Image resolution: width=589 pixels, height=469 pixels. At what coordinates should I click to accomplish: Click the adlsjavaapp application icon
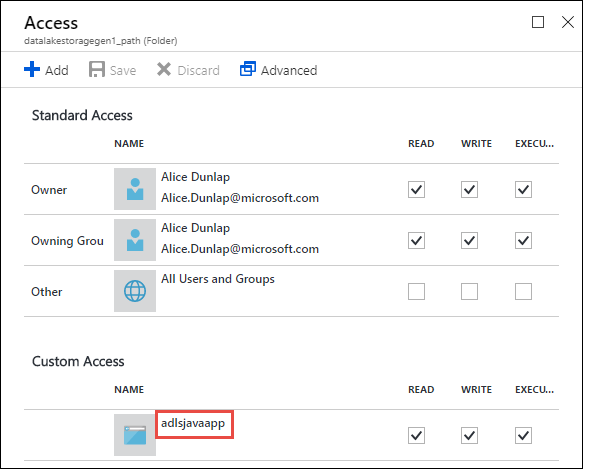tap(135, 435)
